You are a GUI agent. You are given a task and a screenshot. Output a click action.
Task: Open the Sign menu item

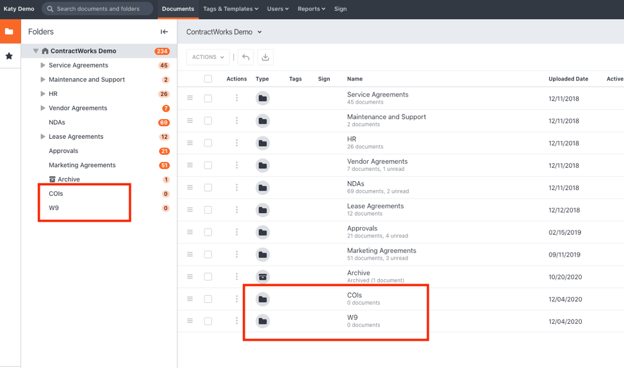(340, 9)
